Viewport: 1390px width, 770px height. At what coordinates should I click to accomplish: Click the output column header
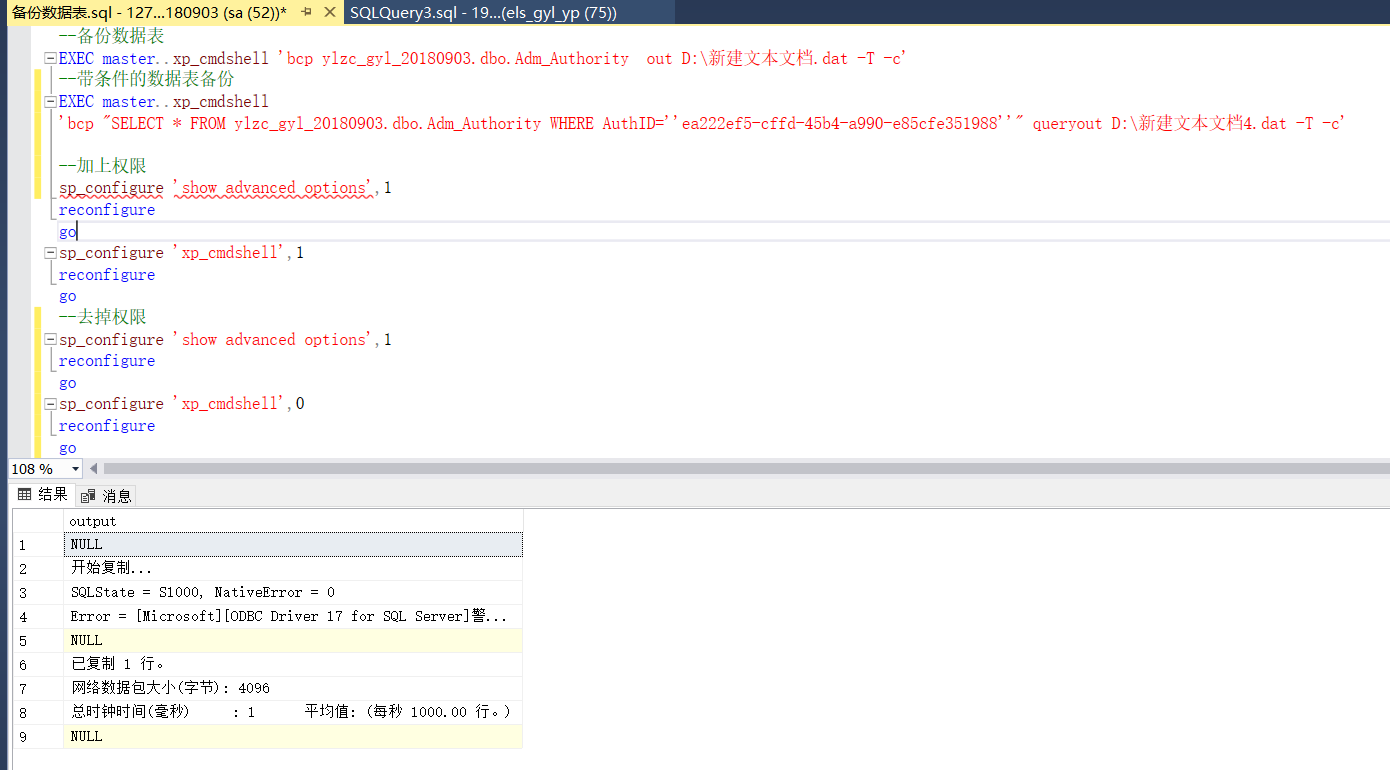(x=92, y=521)
